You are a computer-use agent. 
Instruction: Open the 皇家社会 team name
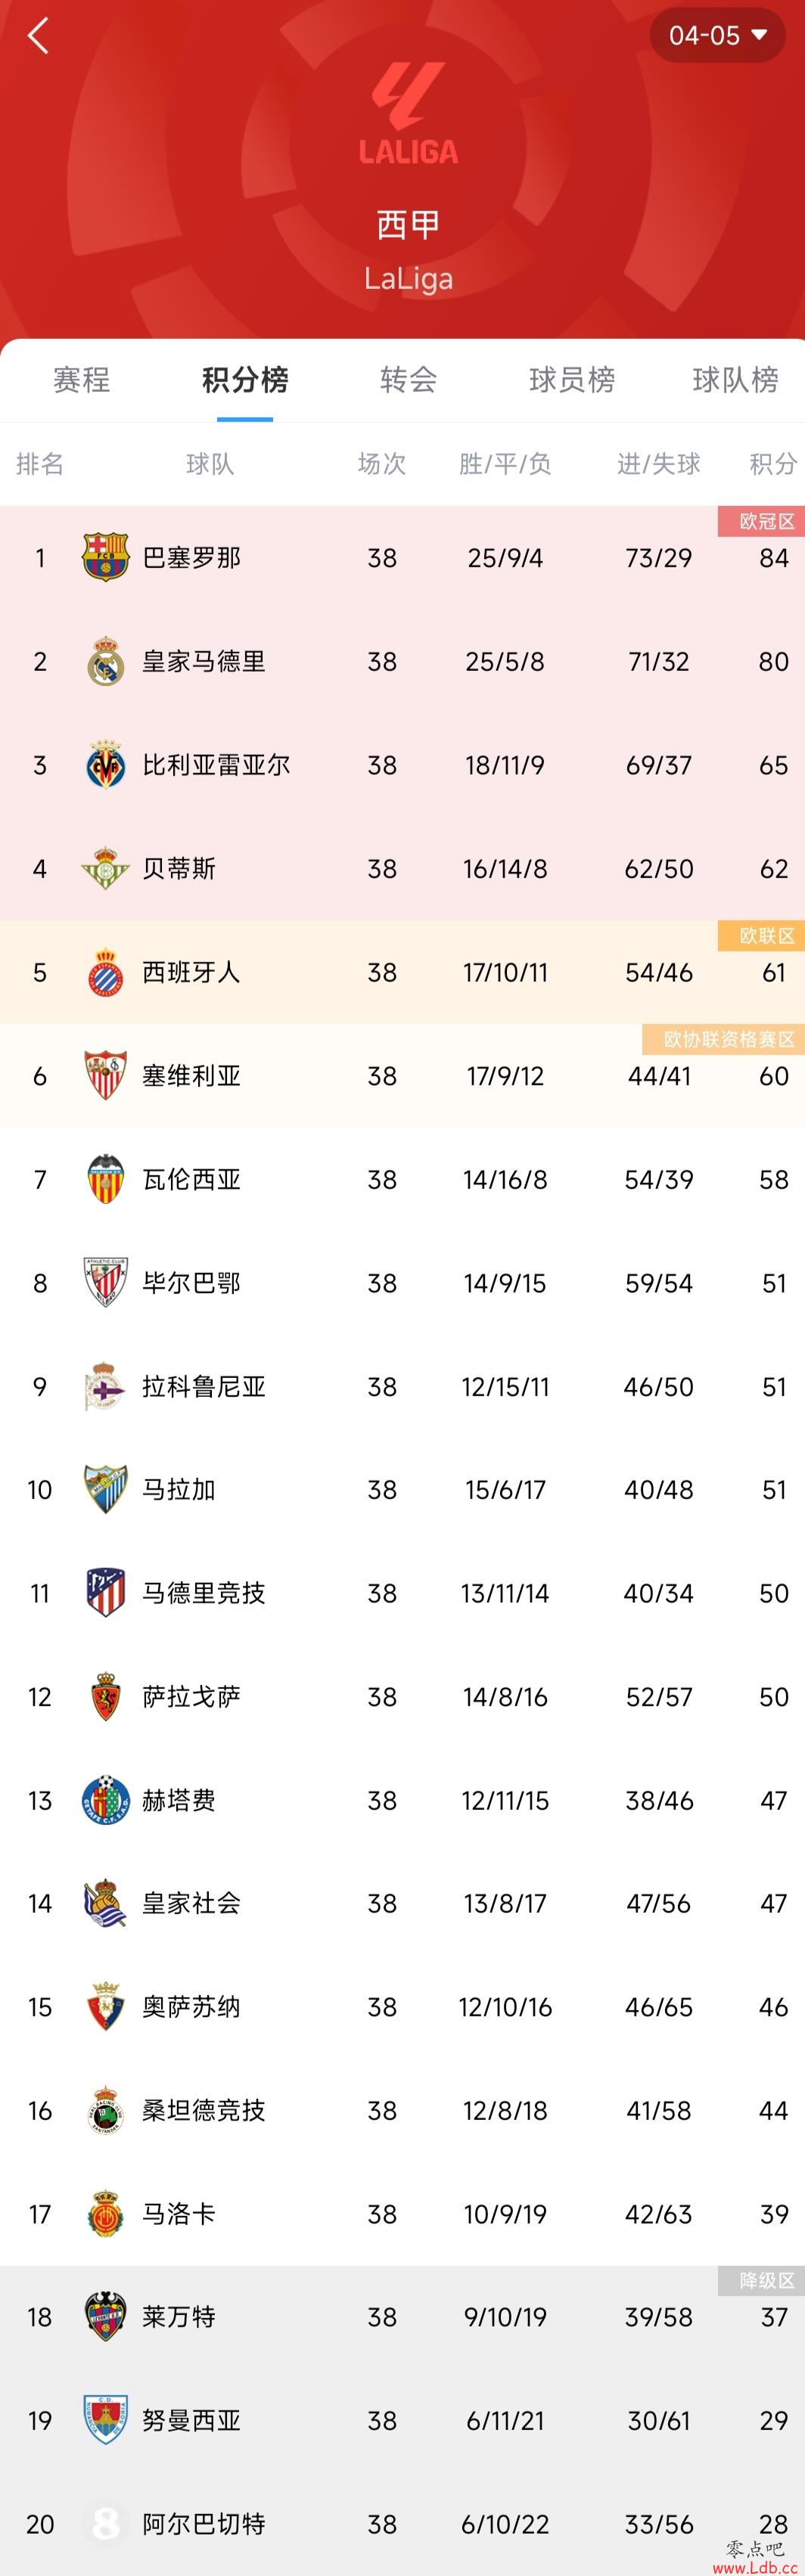point(191,1903)
